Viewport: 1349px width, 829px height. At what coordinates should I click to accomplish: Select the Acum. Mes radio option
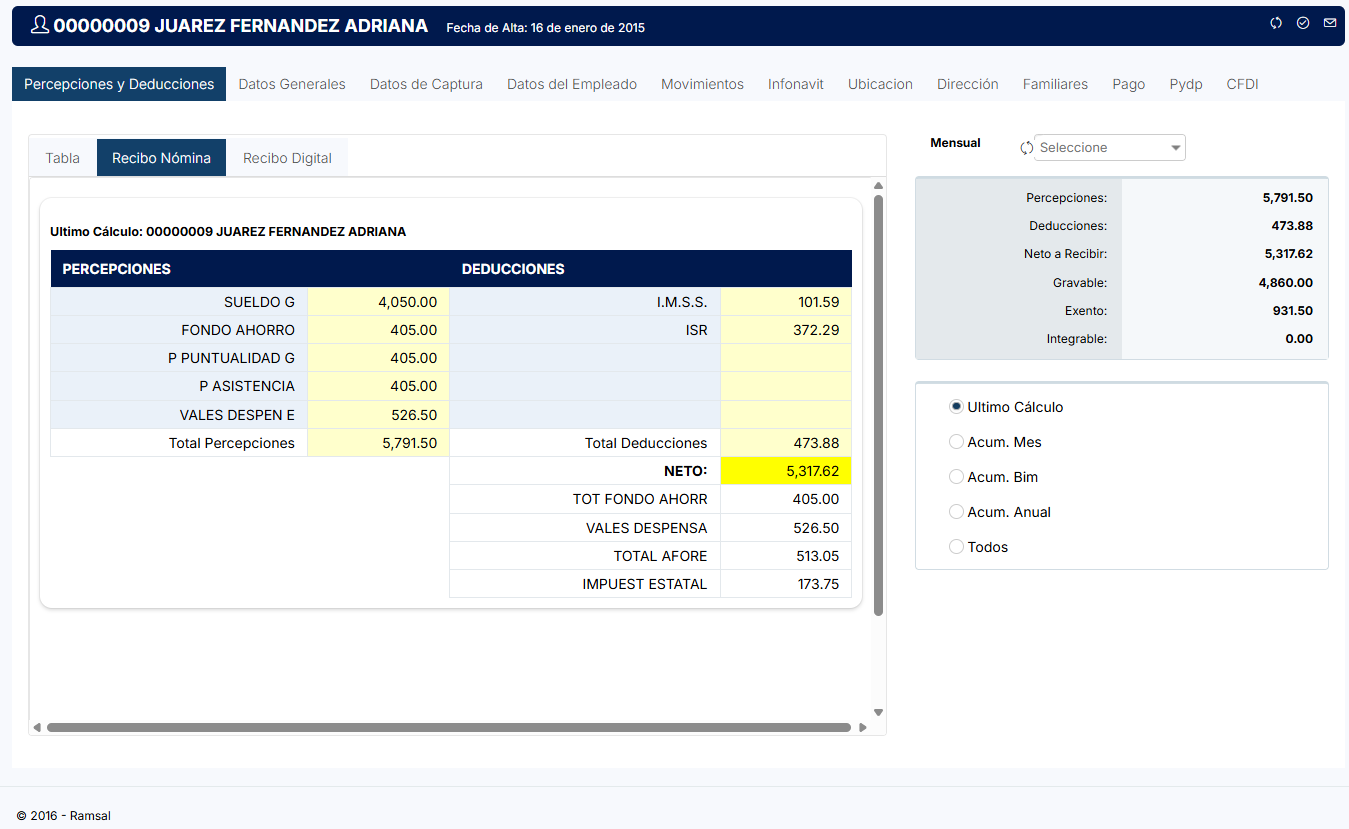(957, 442)
